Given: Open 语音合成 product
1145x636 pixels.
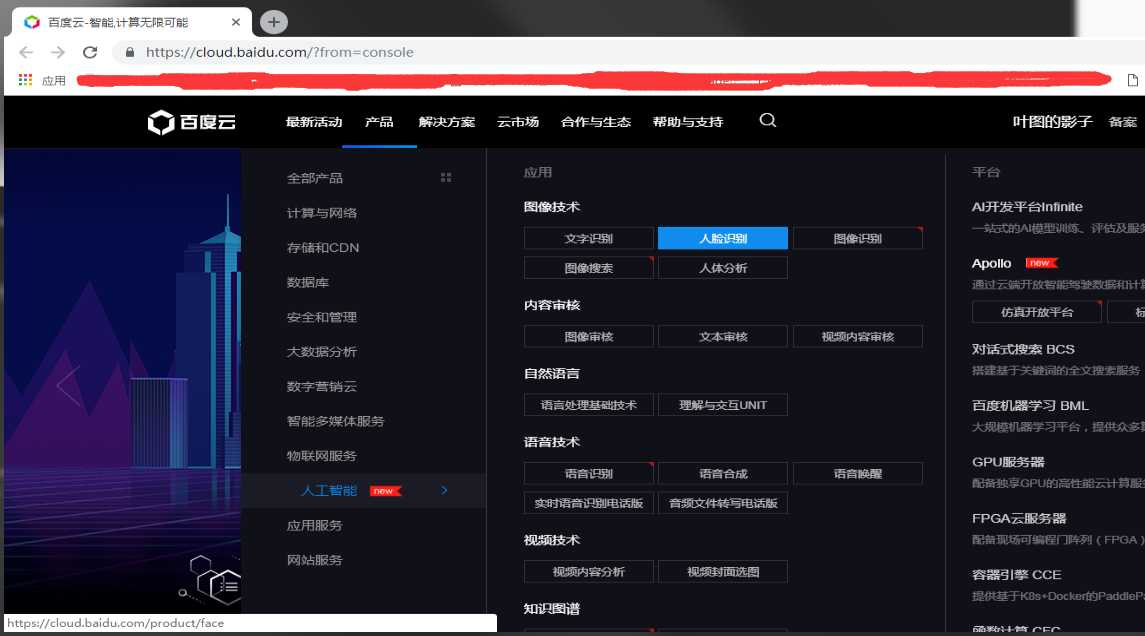Looking at the screenshot, I should 723,474.
